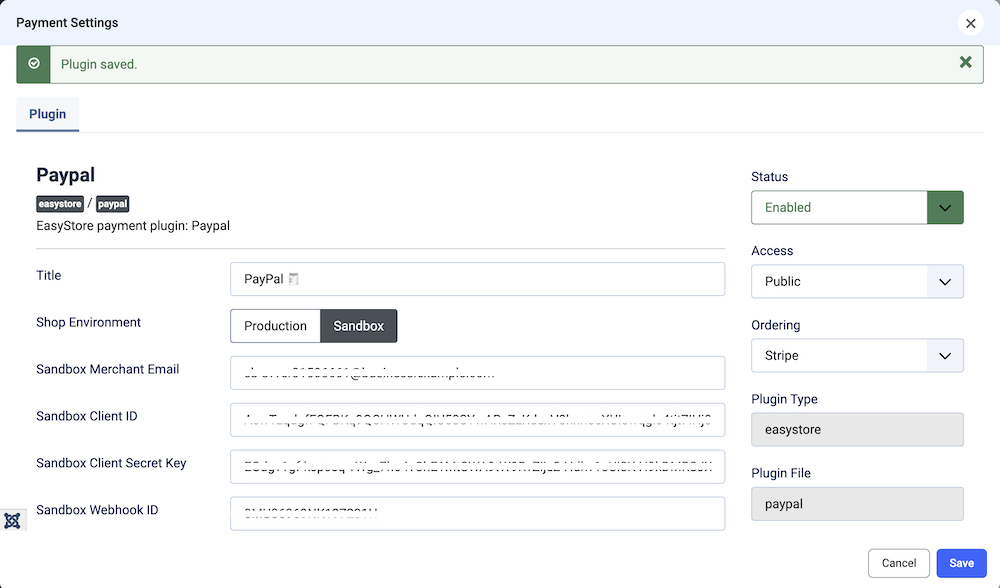Image resolution: width=1000 pixels, height=588 pixels.
Task: Close the Payment Settings dialog
Action: click(969, 23)
